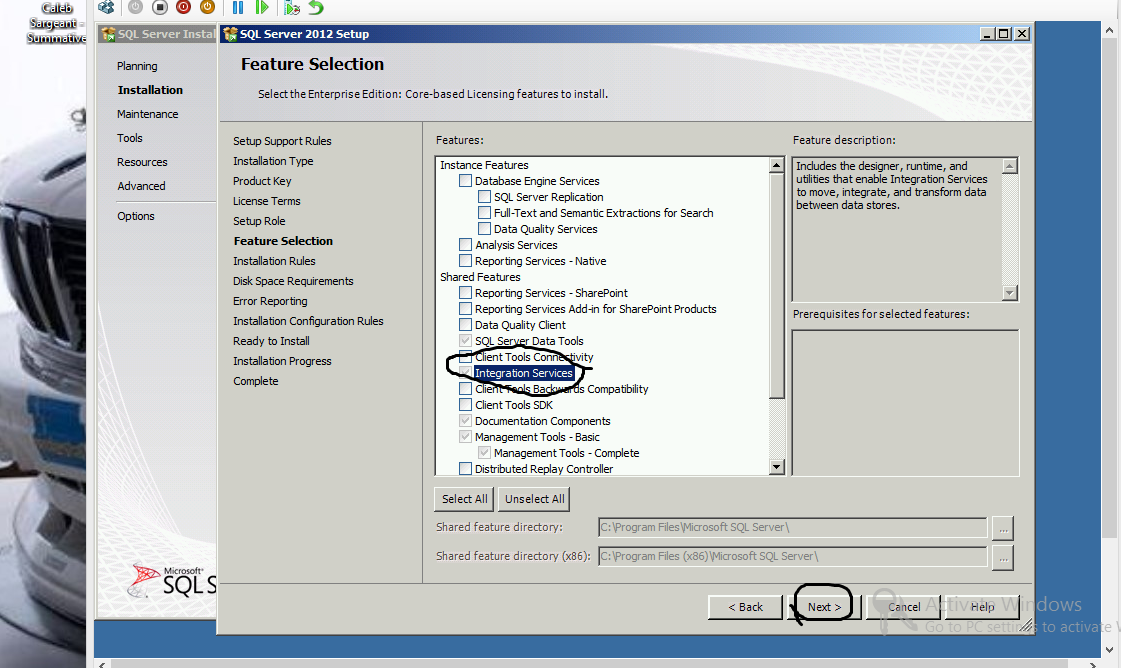1121x668 pixels.
Task: Click the Setup Role step
Action: coord(259,221)
